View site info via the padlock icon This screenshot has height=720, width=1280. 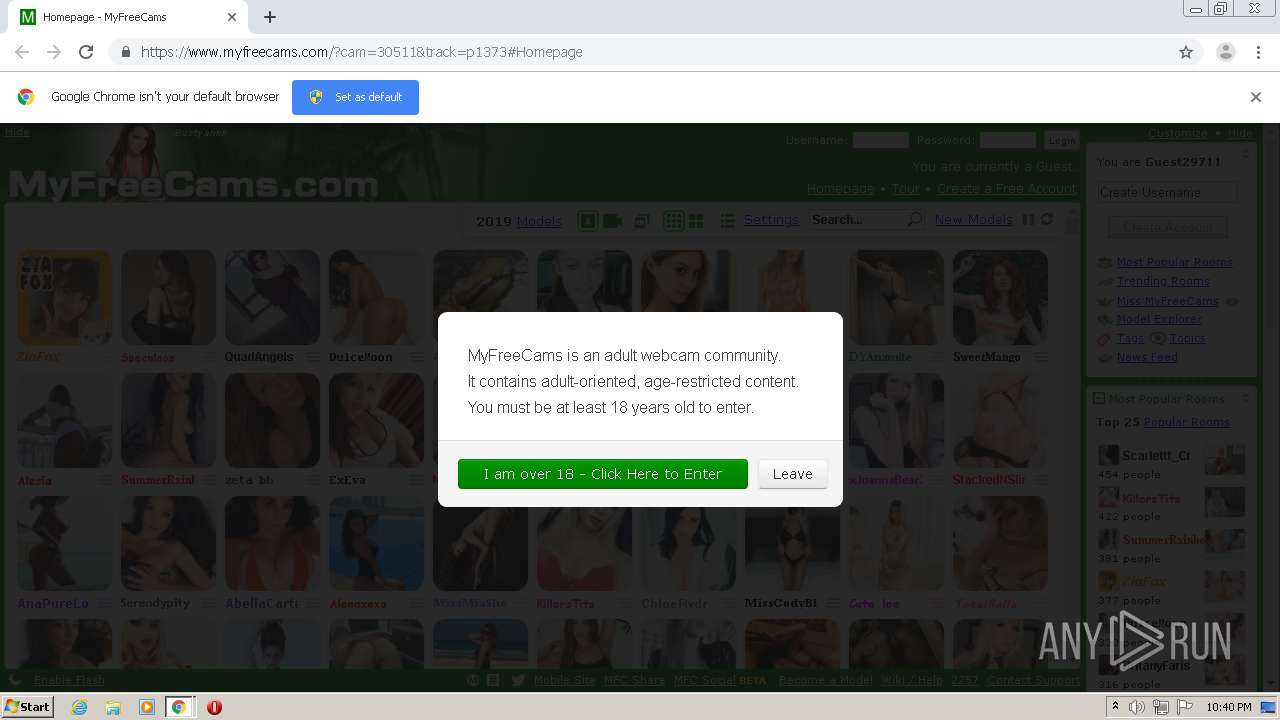[x=125, y=52]
